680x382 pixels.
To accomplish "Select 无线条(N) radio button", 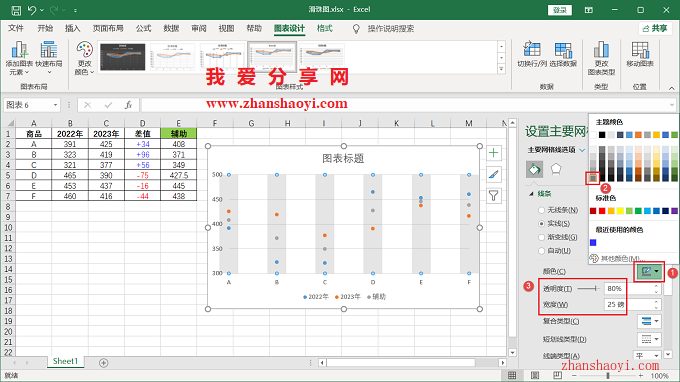I will pyautogui.click(x=541, y=210).
